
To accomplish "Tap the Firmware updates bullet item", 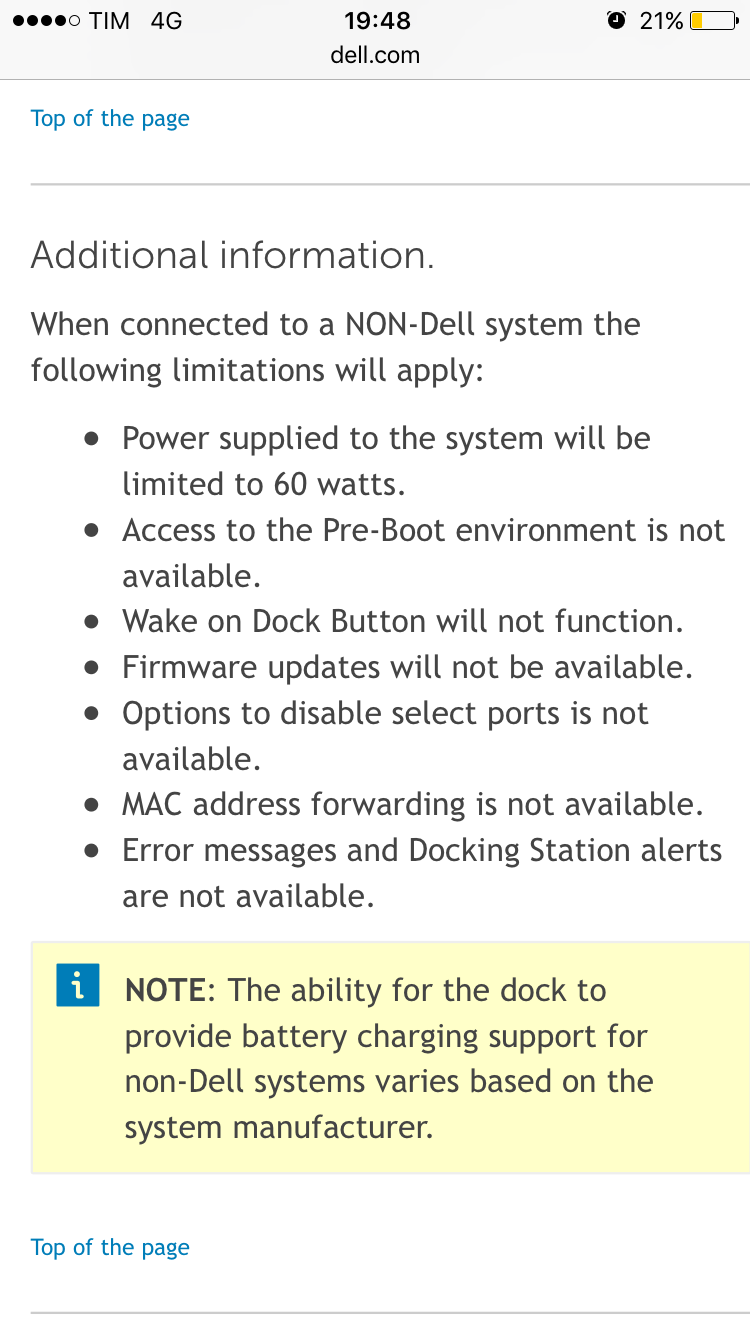I will tap(407, 667).
